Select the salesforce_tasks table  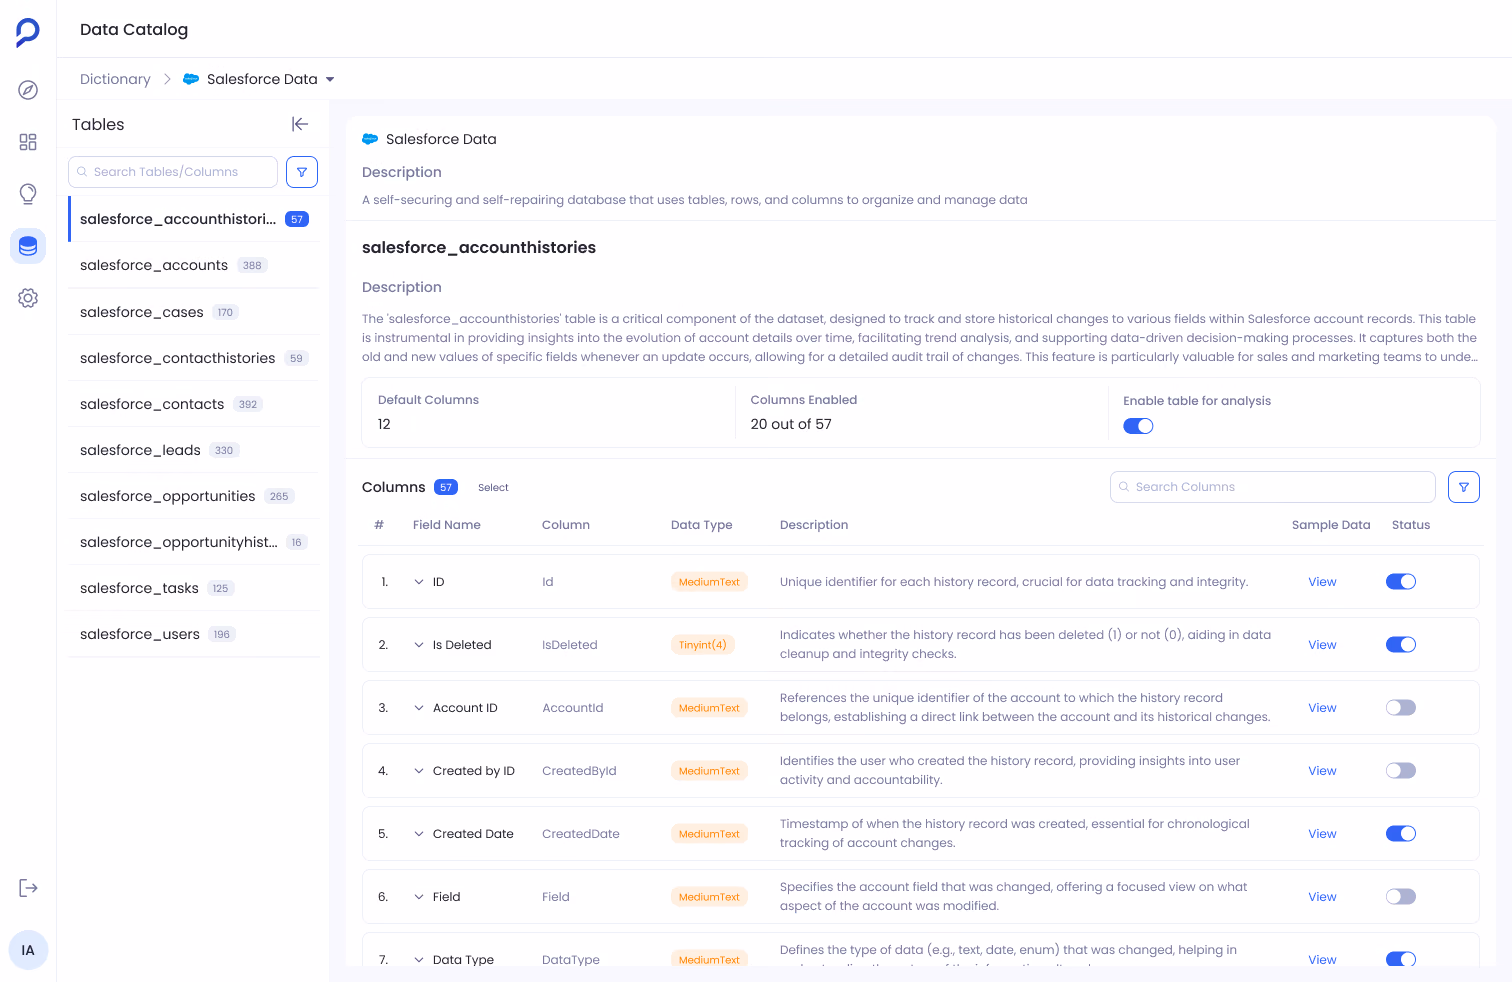click(194, 588)
